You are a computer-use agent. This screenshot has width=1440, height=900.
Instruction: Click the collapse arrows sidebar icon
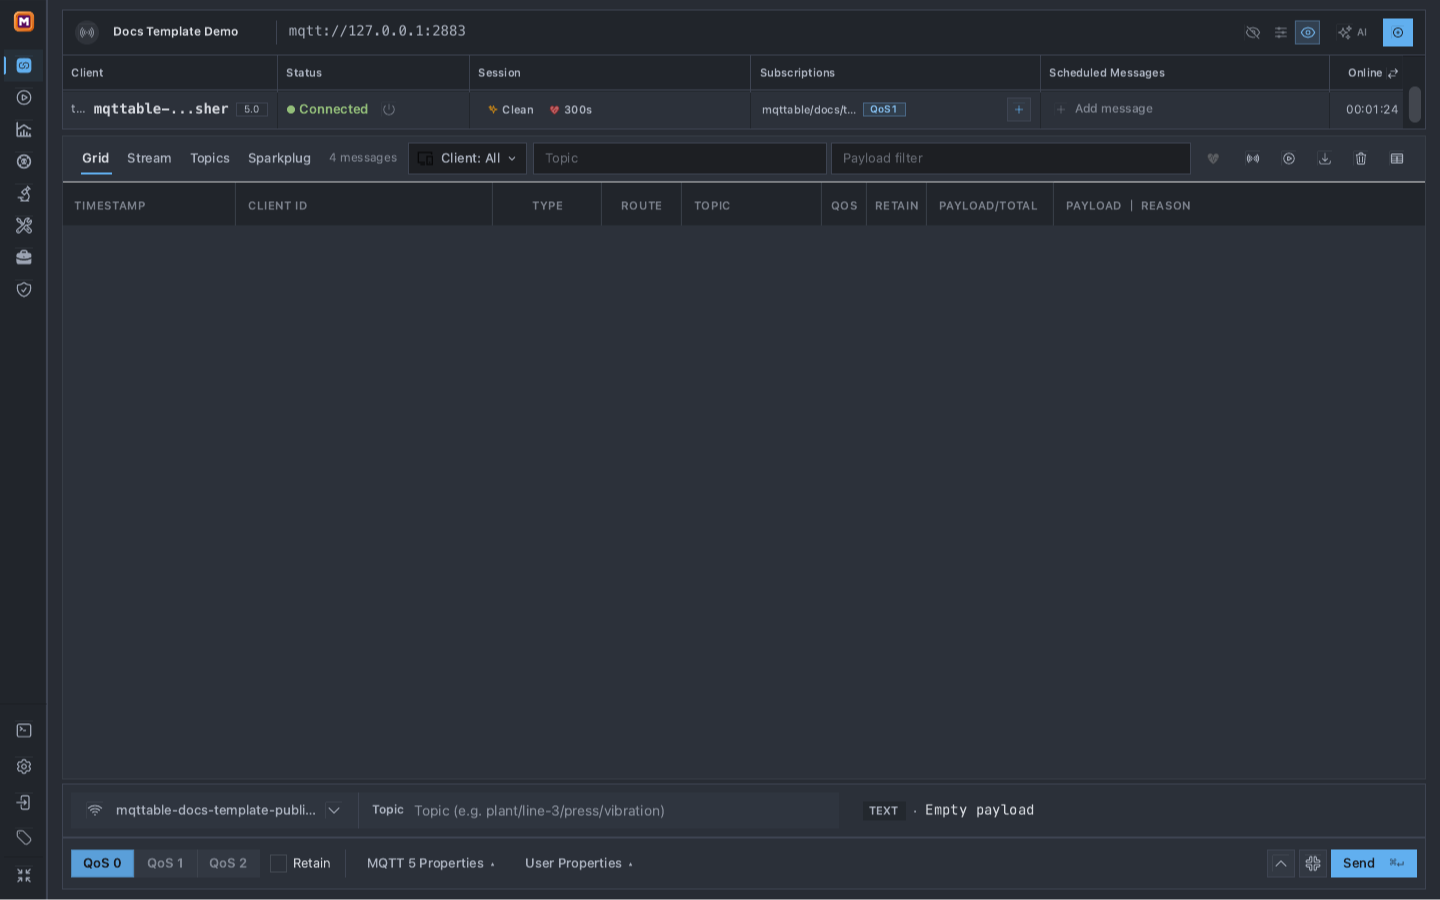24,876
